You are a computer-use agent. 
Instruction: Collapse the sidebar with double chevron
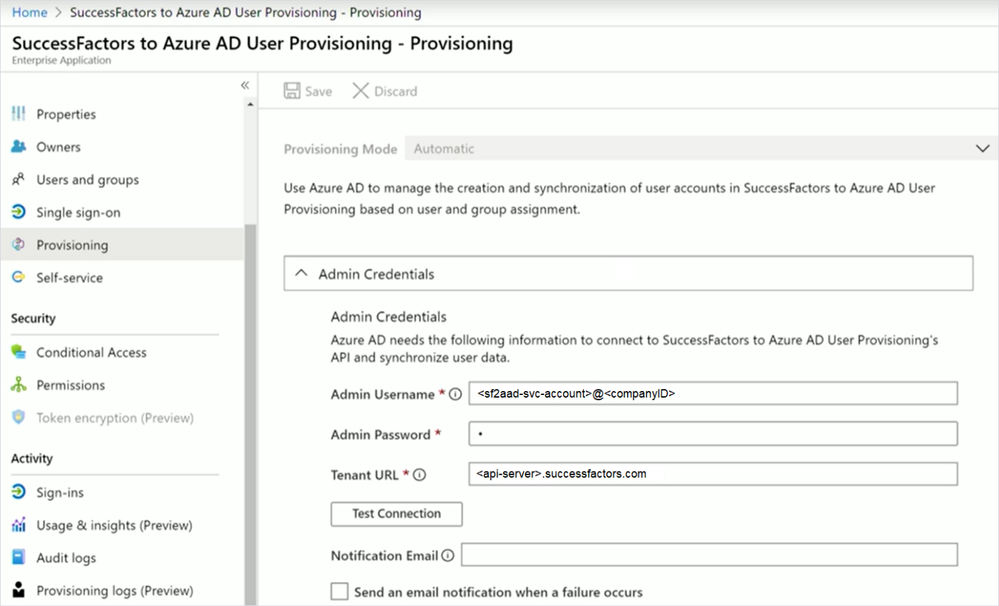click(245, 85)
